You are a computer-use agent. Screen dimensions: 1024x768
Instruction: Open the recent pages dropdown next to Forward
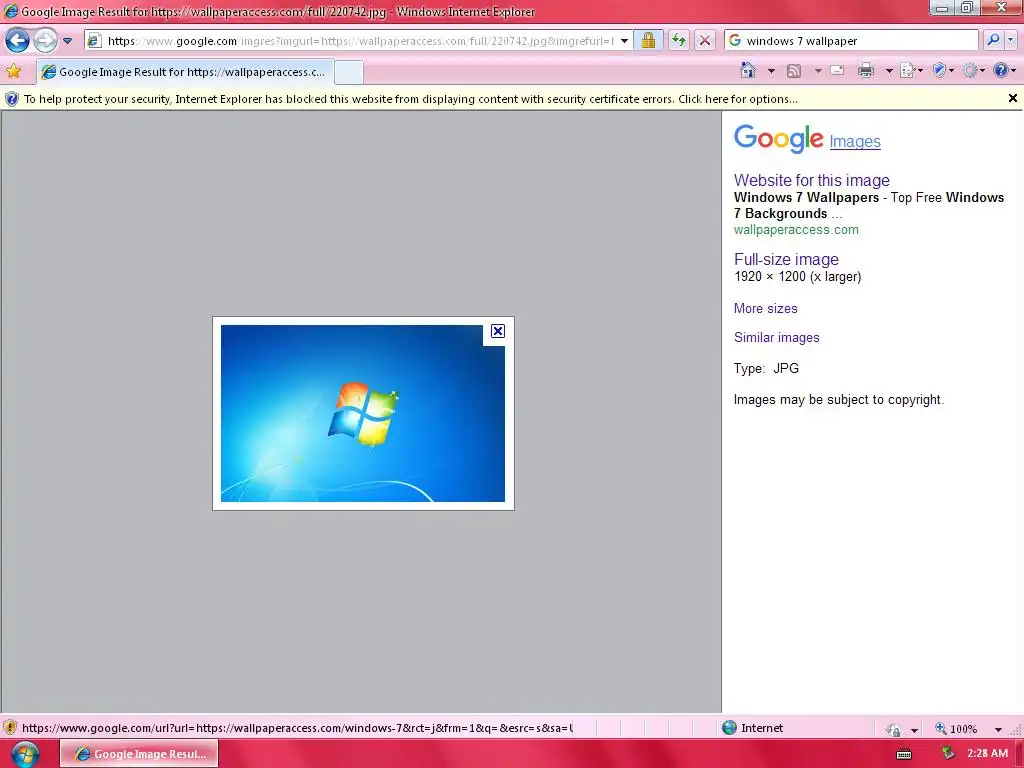[x=67, y=40]
